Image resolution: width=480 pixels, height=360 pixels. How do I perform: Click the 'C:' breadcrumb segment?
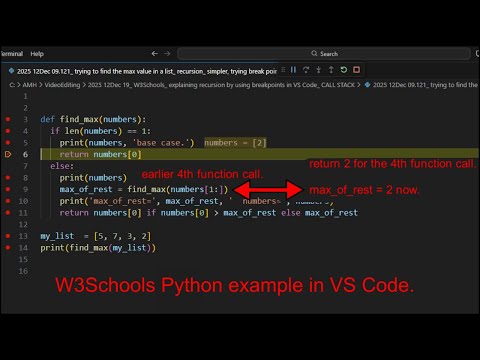coord(12,85)
